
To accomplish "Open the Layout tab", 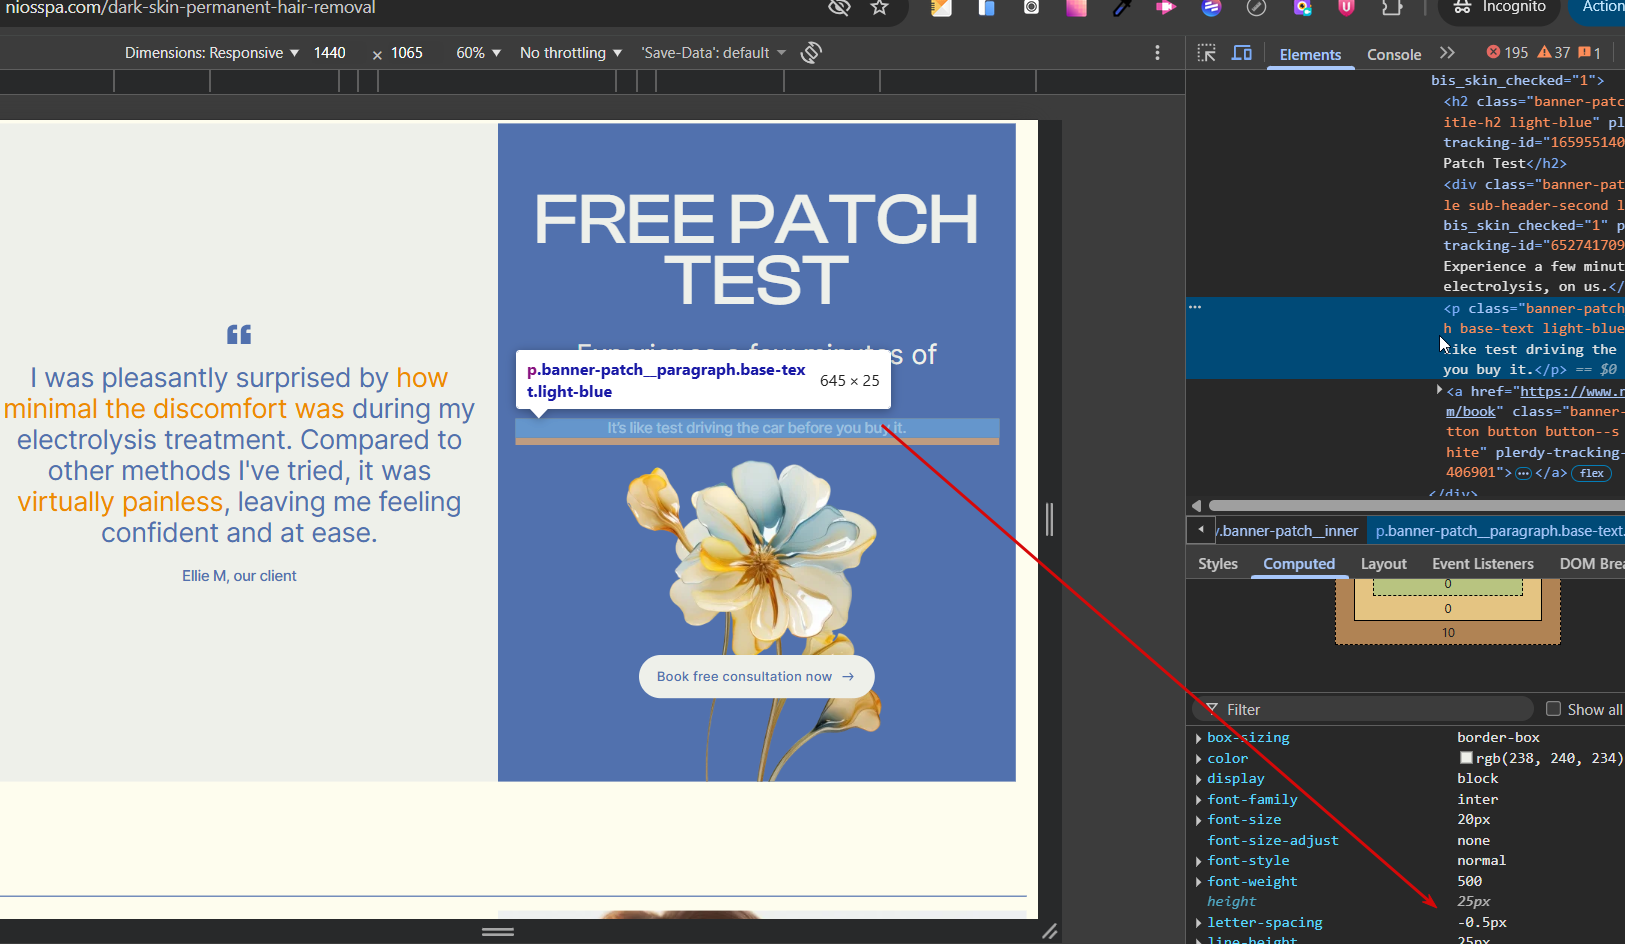I will pyautogui.click(x=1383, y=564).
